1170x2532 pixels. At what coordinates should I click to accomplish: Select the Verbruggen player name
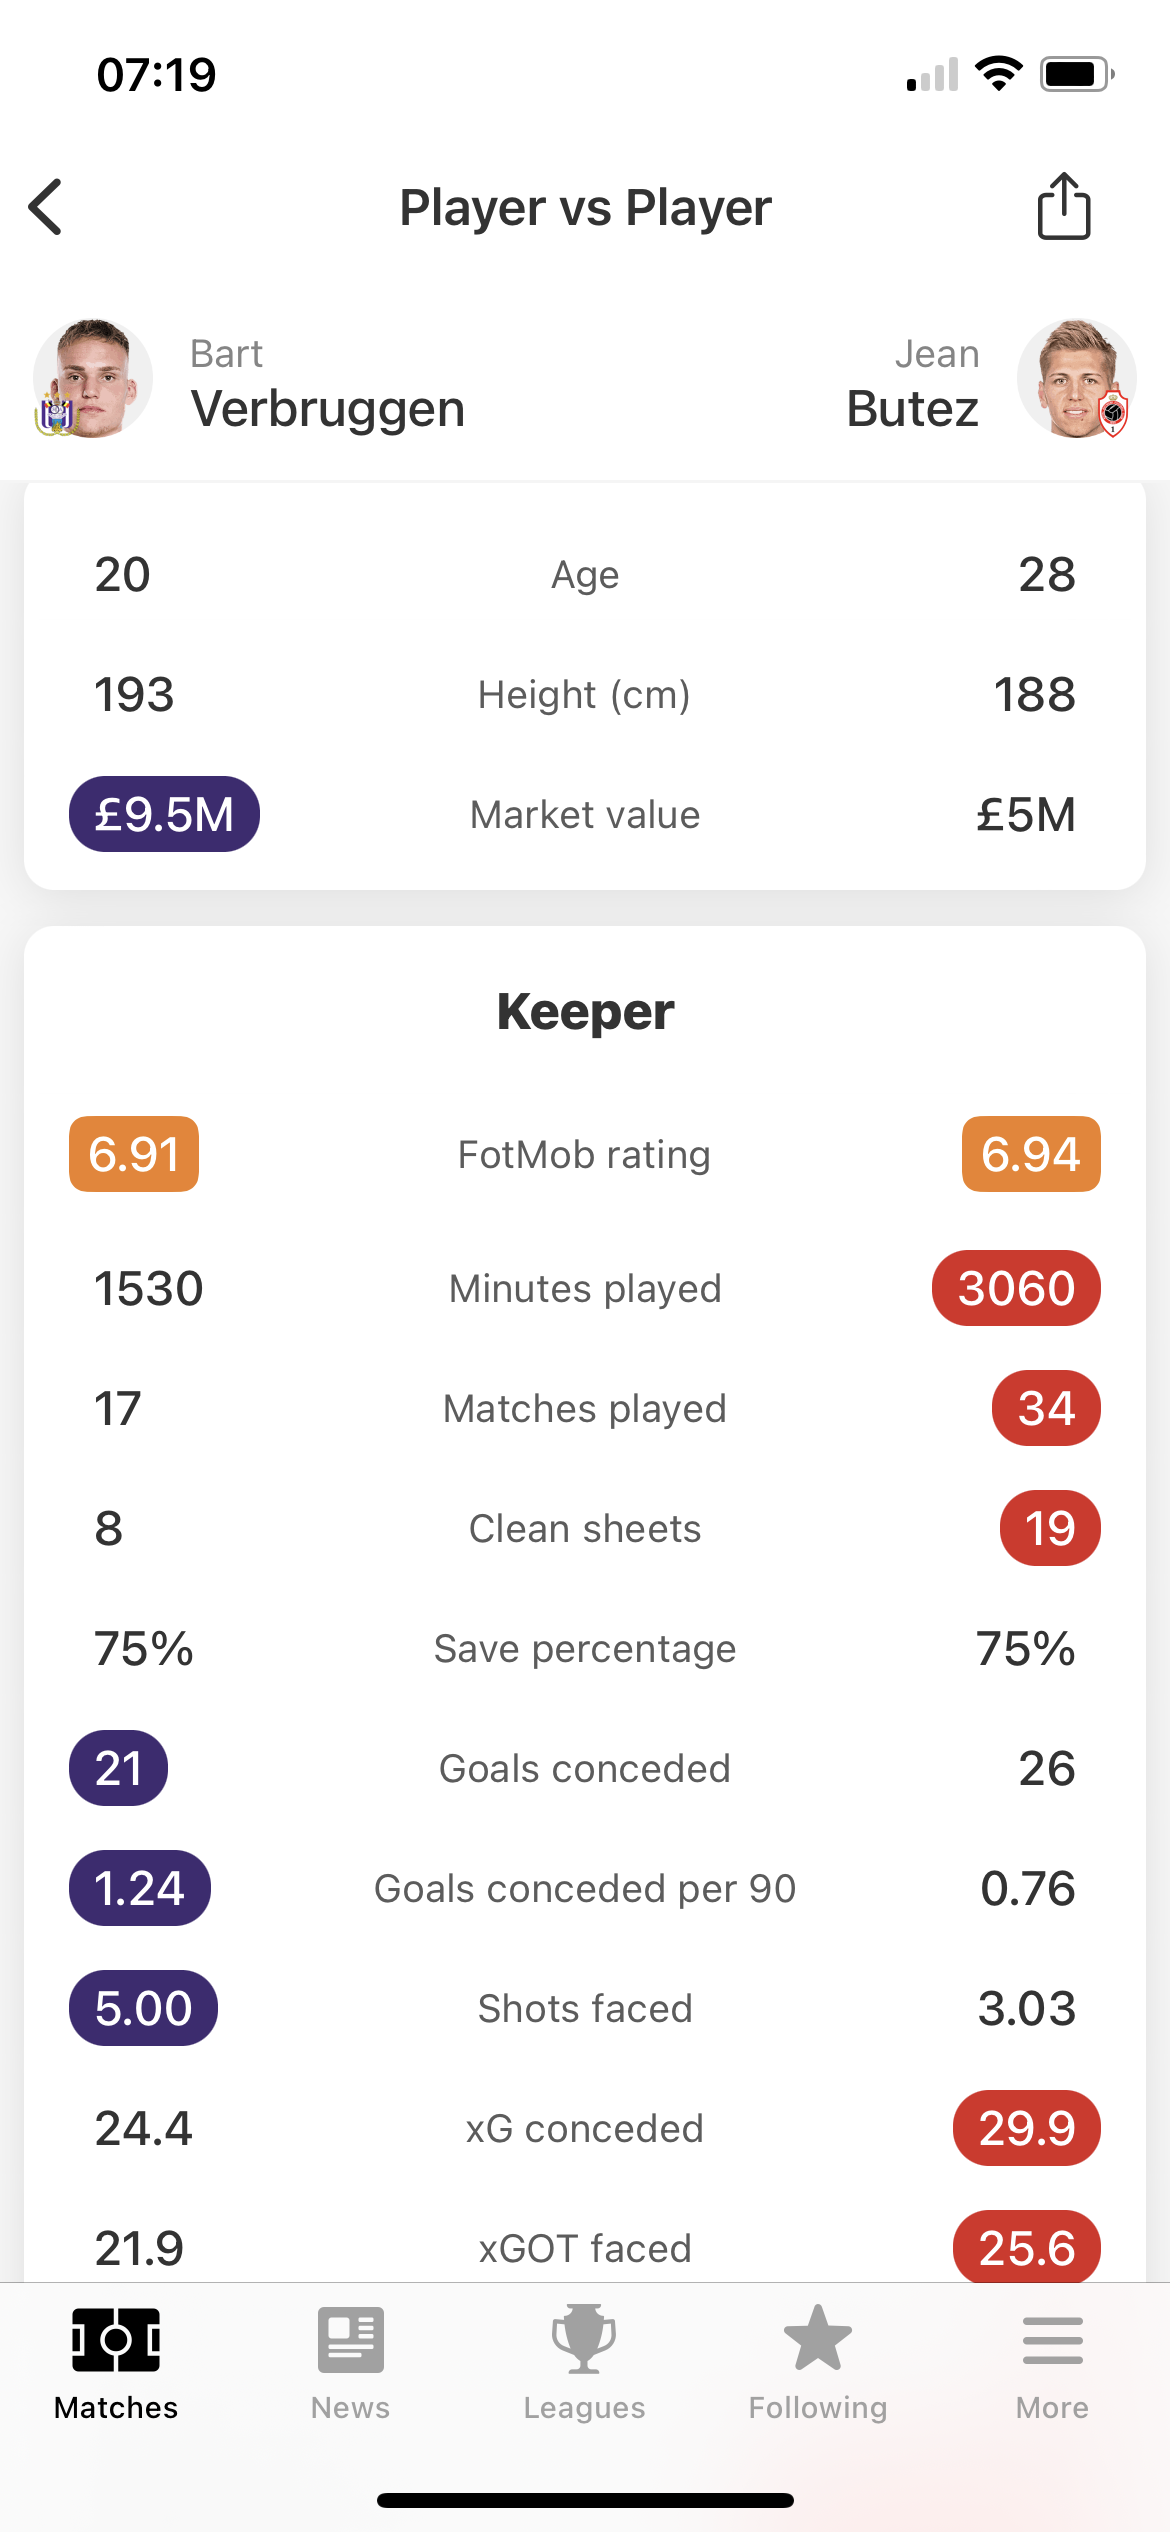tap(328, 409)
